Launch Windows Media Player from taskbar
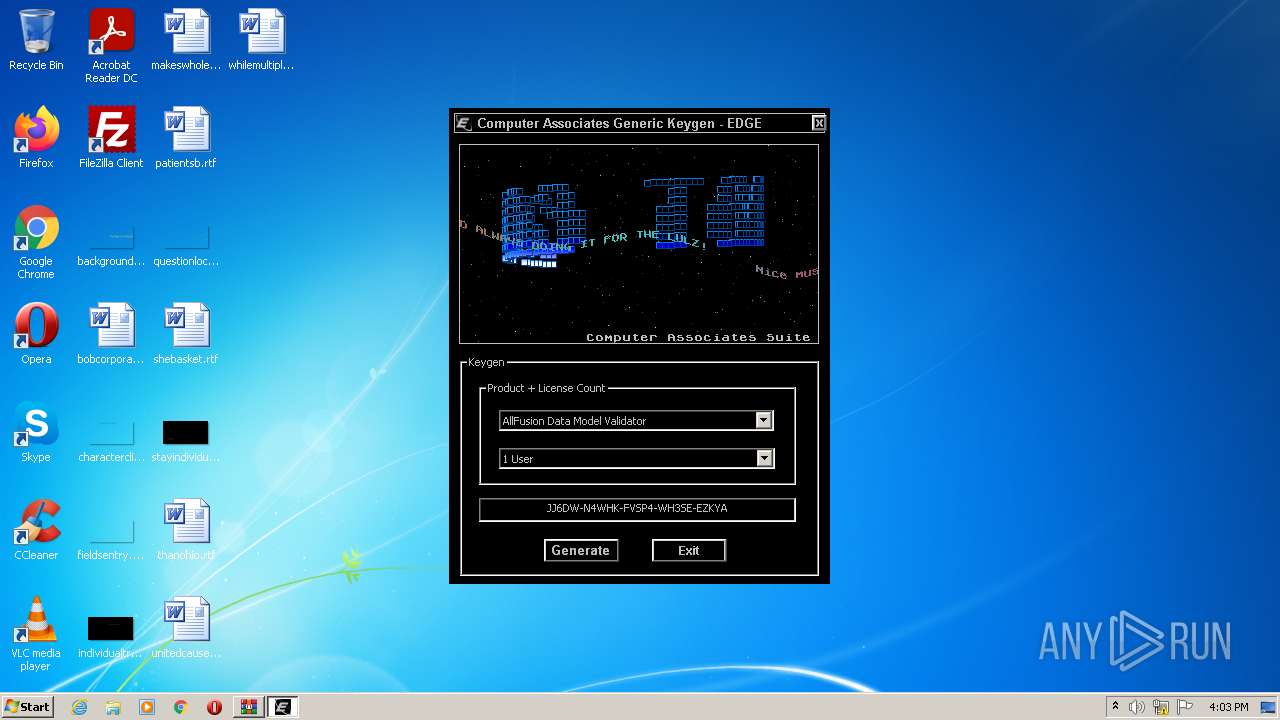Image resolution: width=1280 pixels, height=720 pixels. [x=147, y=707]
